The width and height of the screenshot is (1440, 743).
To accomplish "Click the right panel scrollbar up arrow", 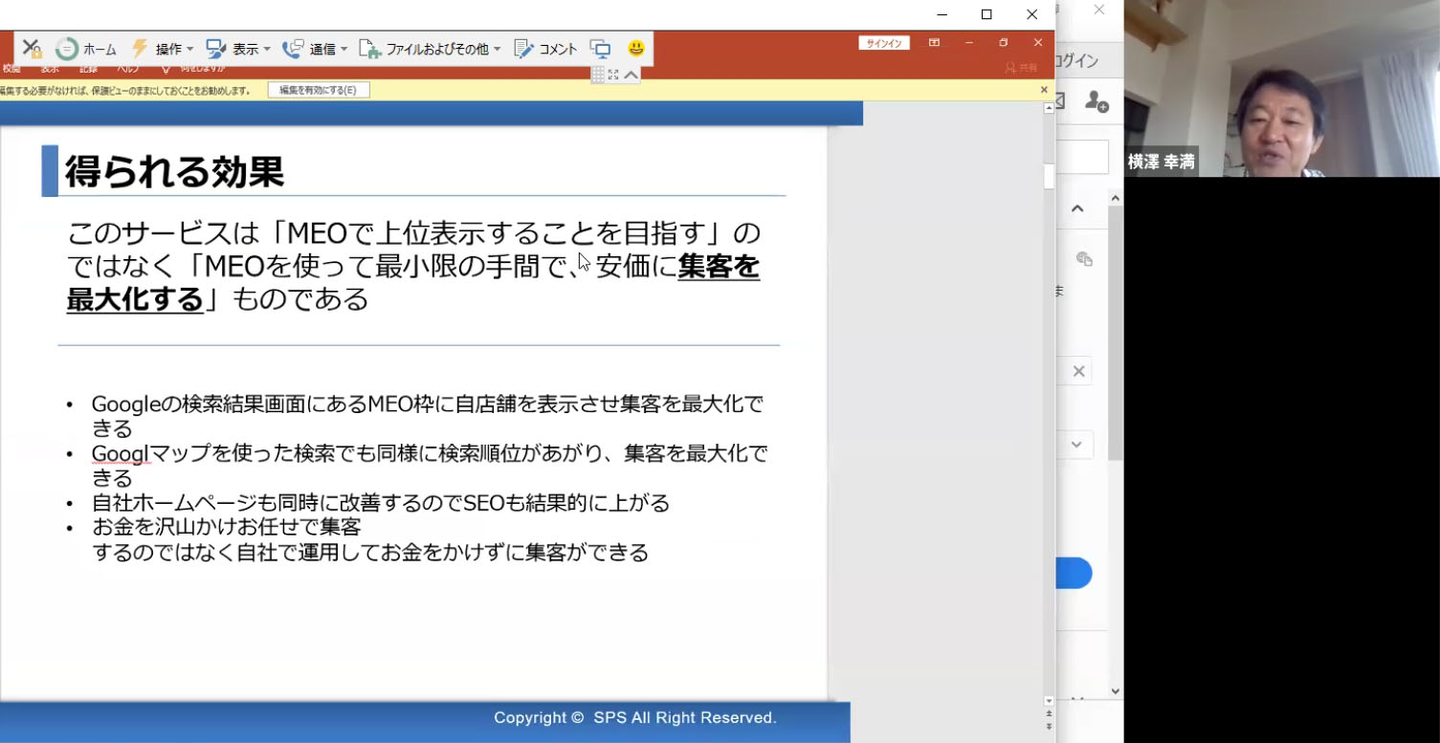I will tap(1115, 199).
